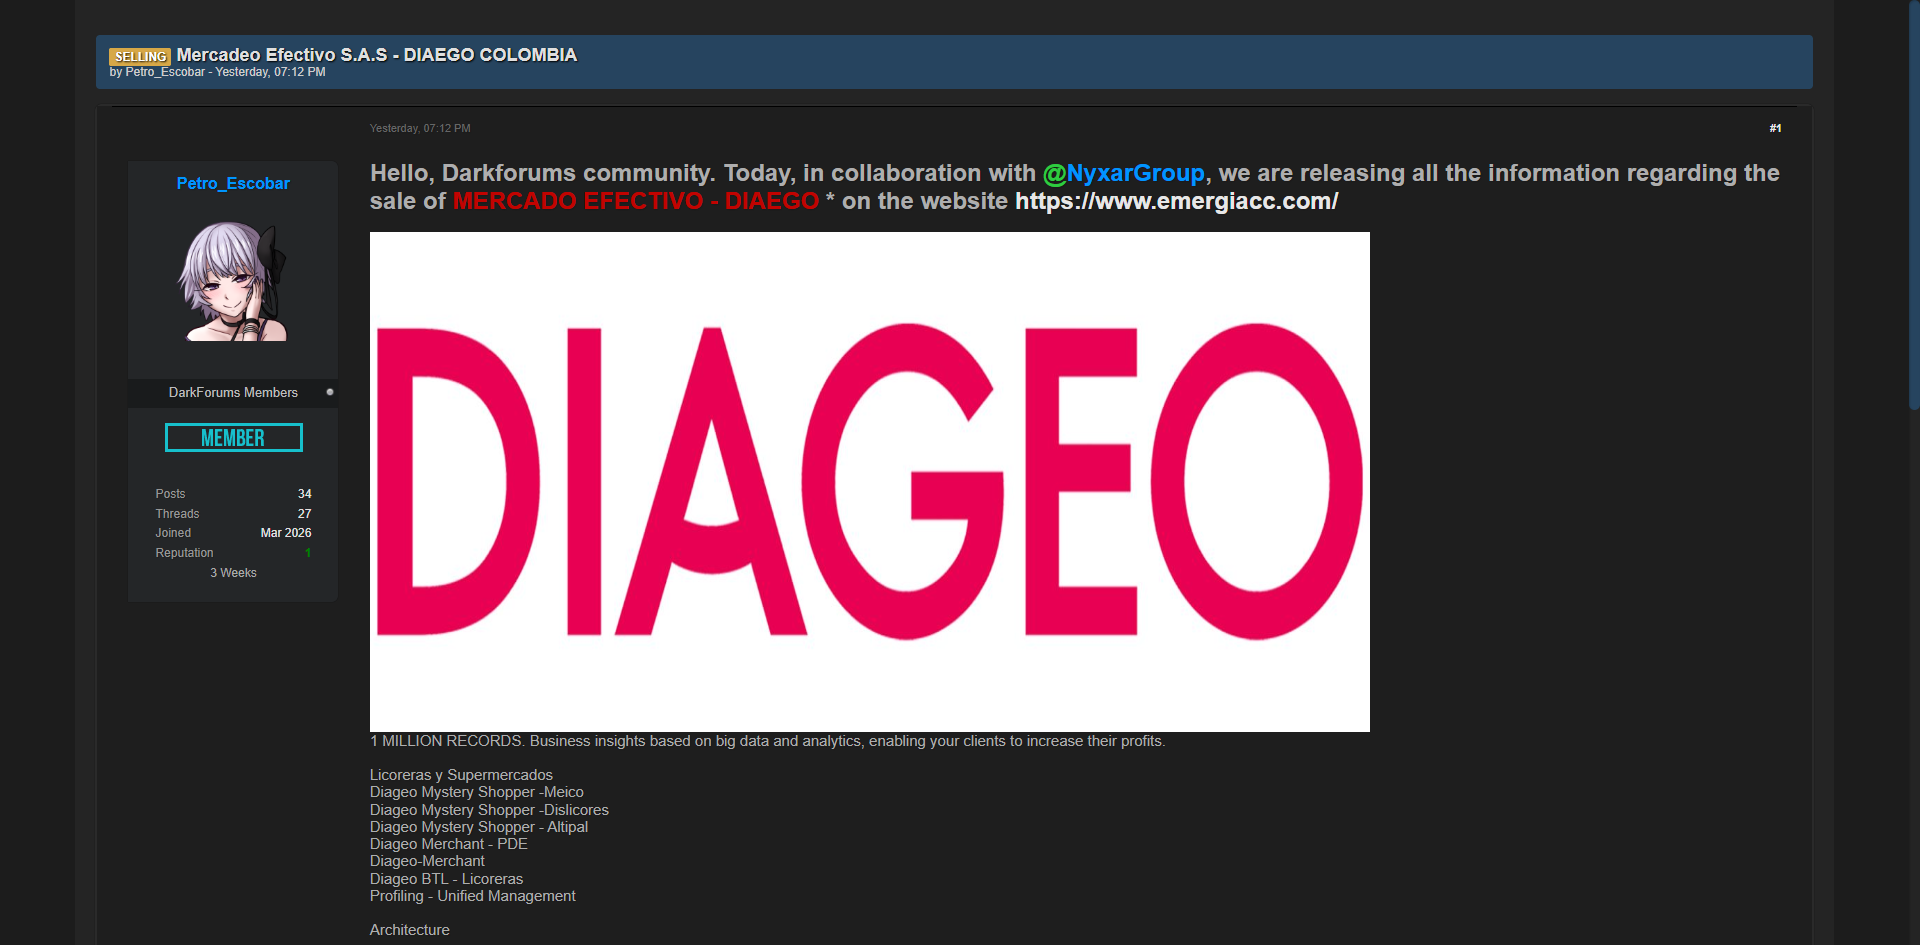Click the MEMBER rank badge
1920x945 pixels.
point(233,438)
